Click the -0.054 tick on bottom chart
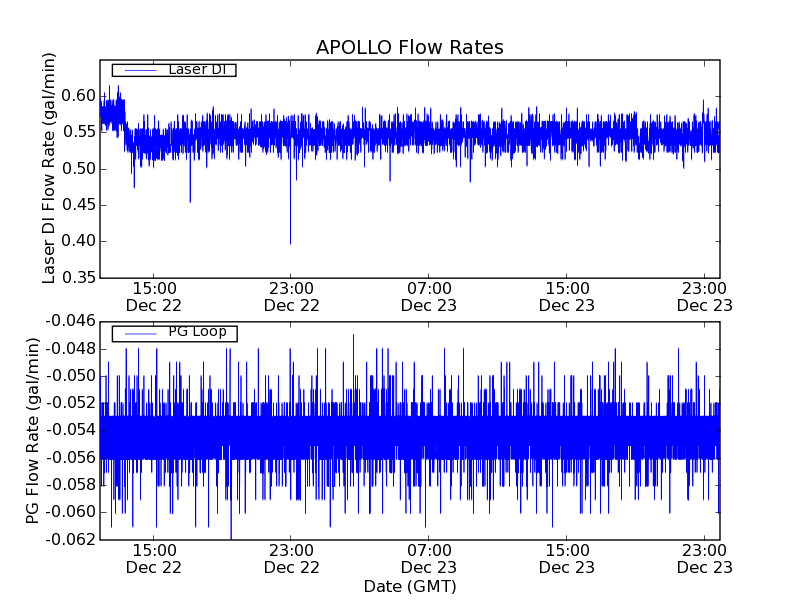The height and width of the screenshot is (600, 800). (71, 430)
